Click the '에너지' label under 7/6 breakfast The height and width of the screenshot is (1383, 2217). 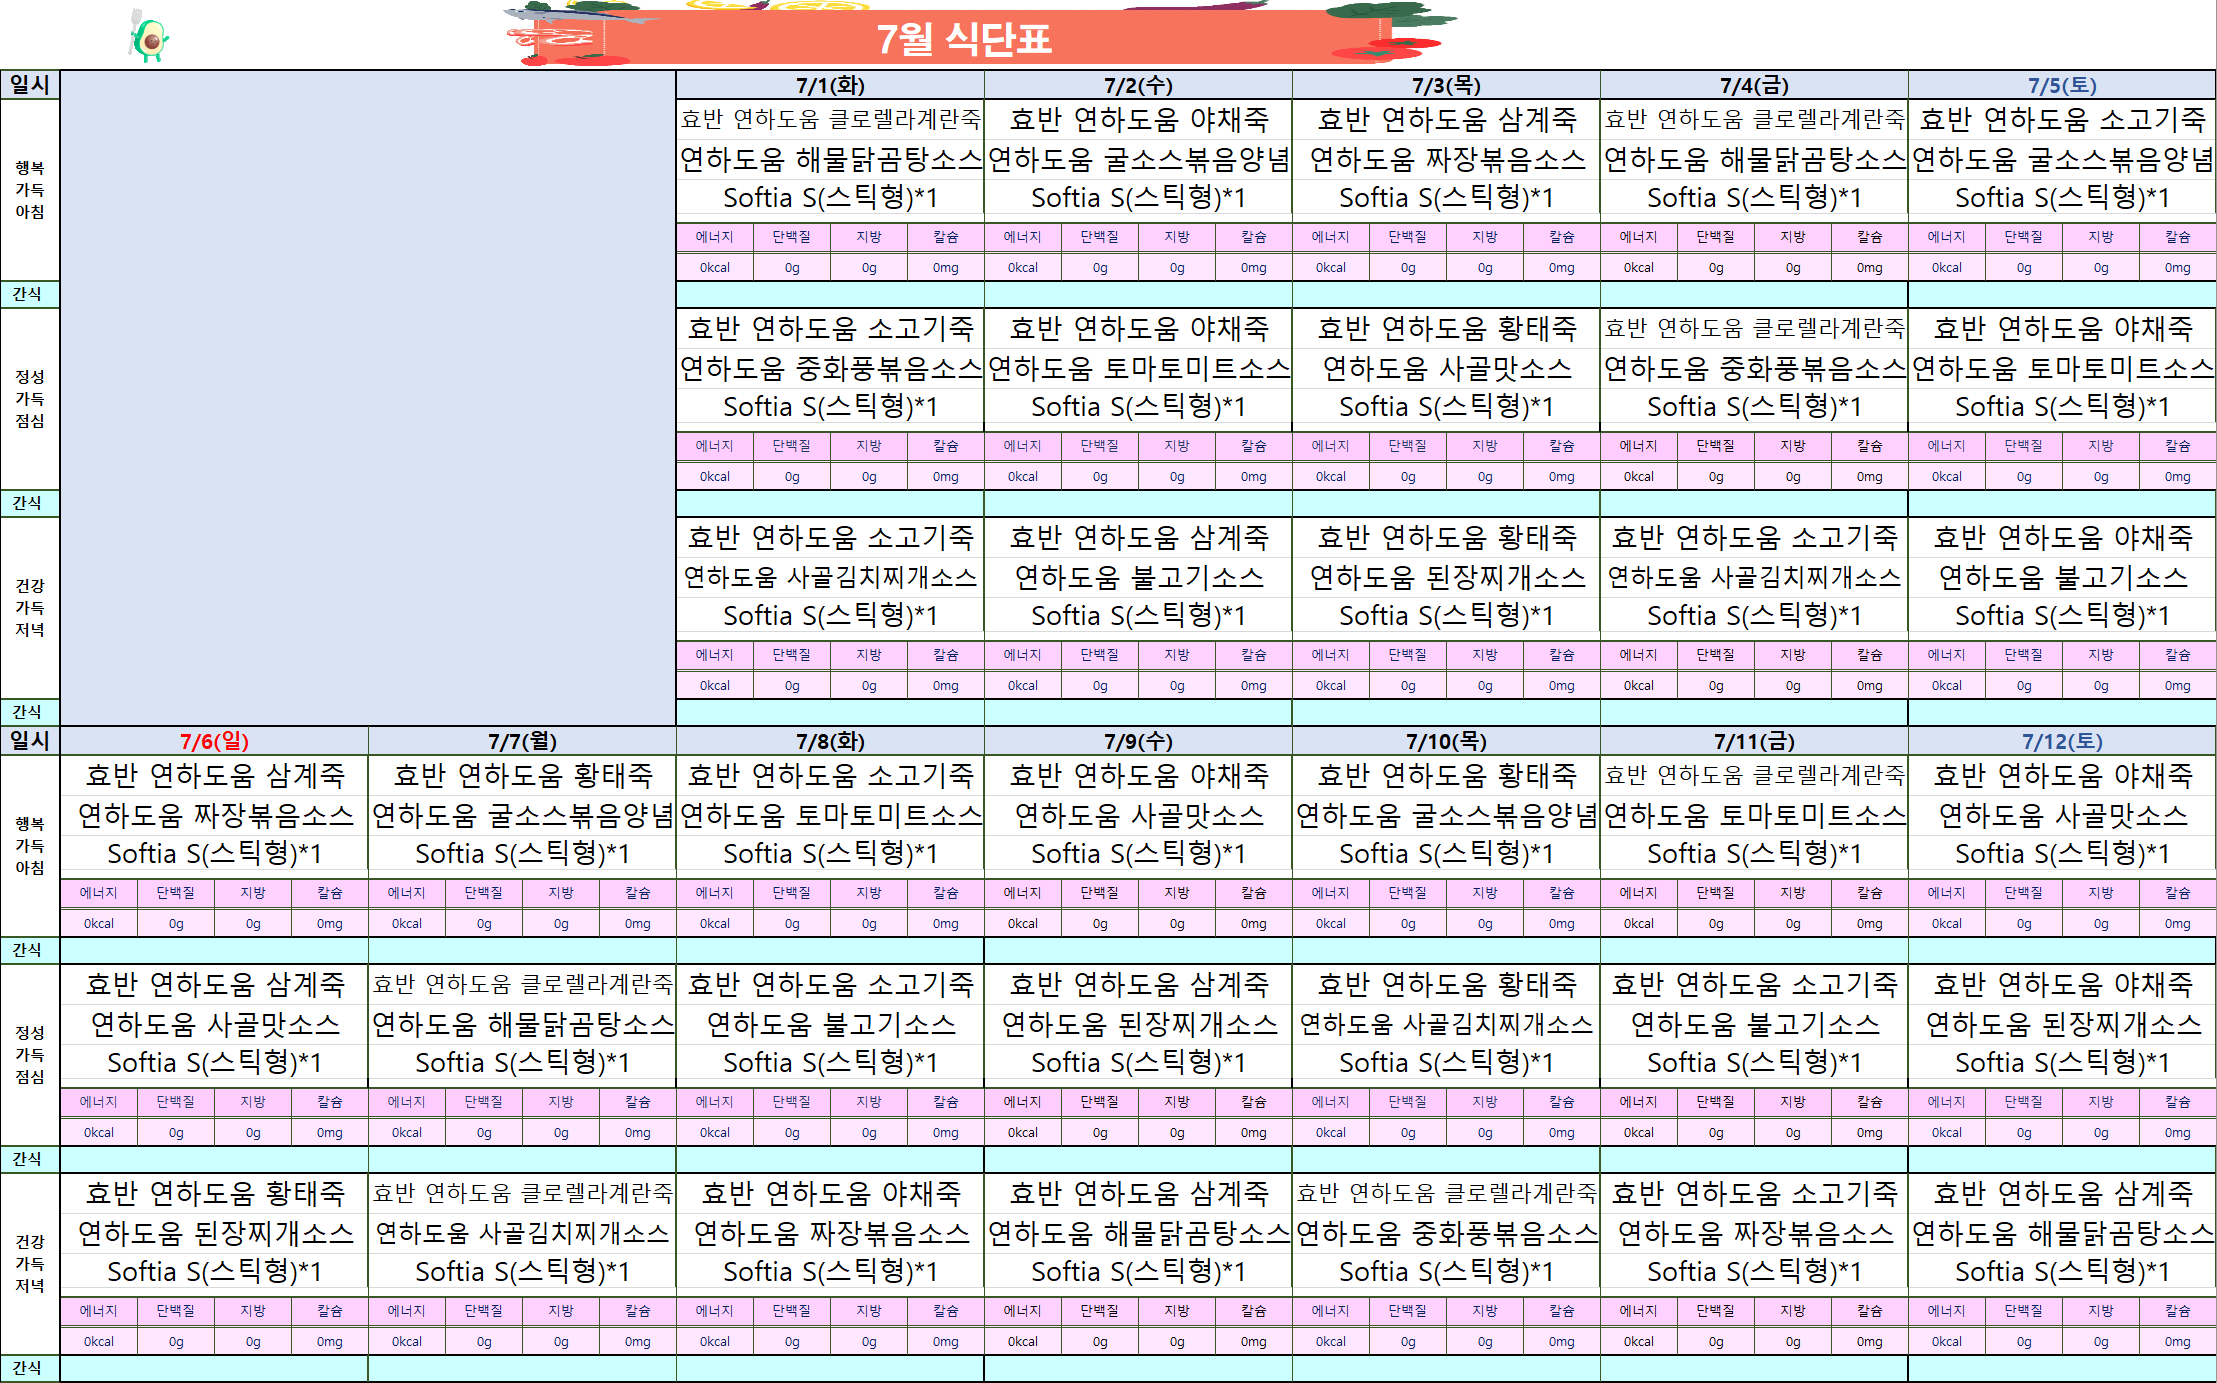tap(98, 893)
